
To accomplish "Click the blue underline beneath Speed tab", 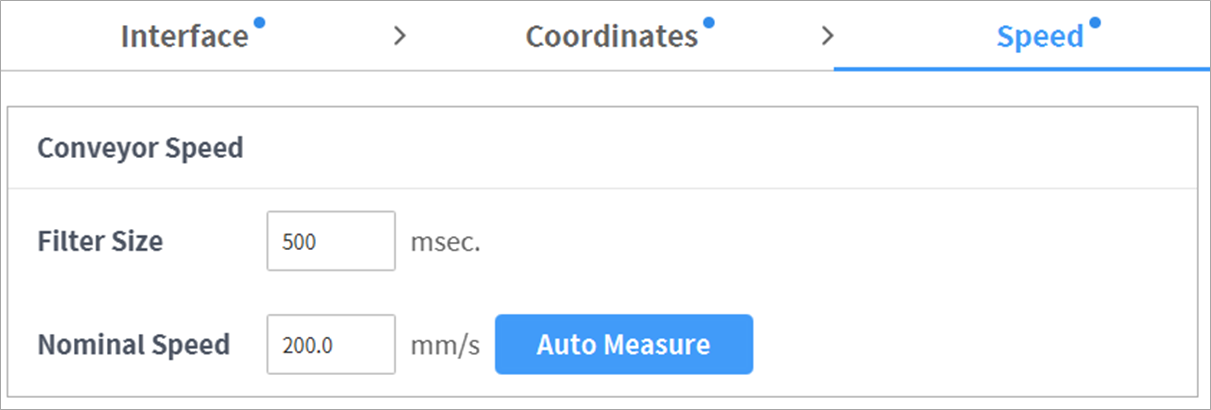I will tap(1020, 69).
